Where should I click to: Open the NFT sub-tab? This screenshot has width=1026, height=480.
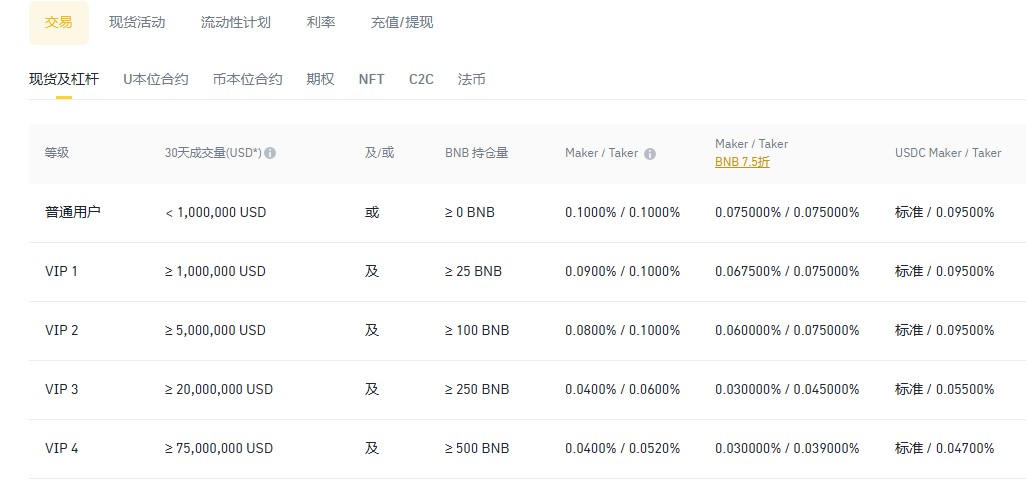[372, 79]
